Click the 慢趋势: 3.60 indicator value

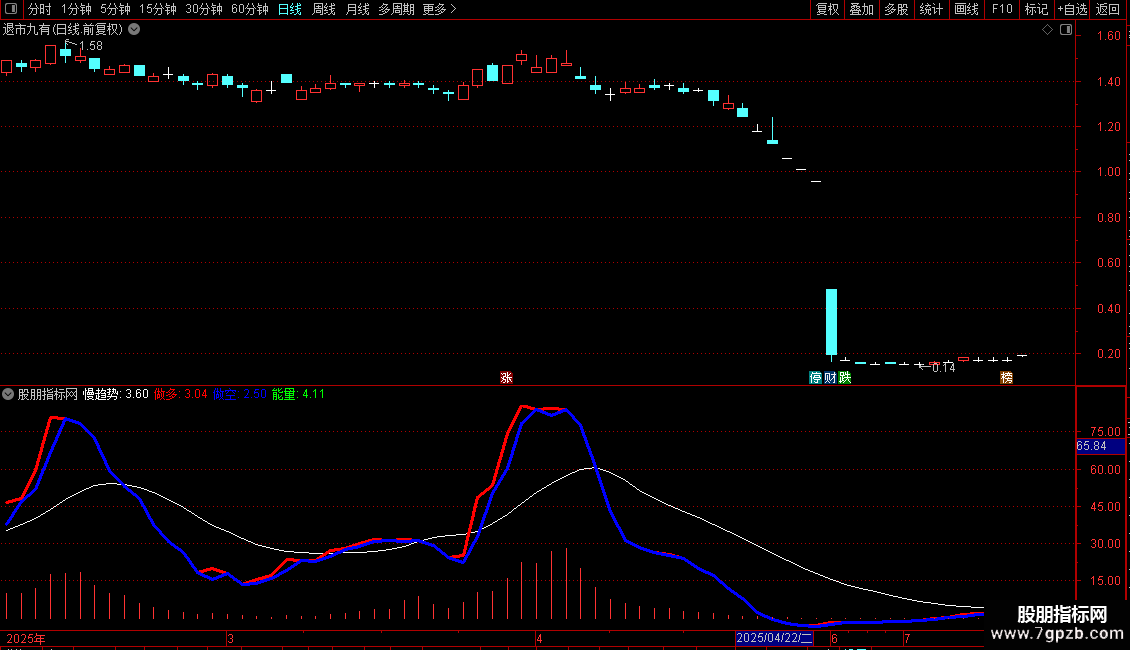click(x=115, y=394)
